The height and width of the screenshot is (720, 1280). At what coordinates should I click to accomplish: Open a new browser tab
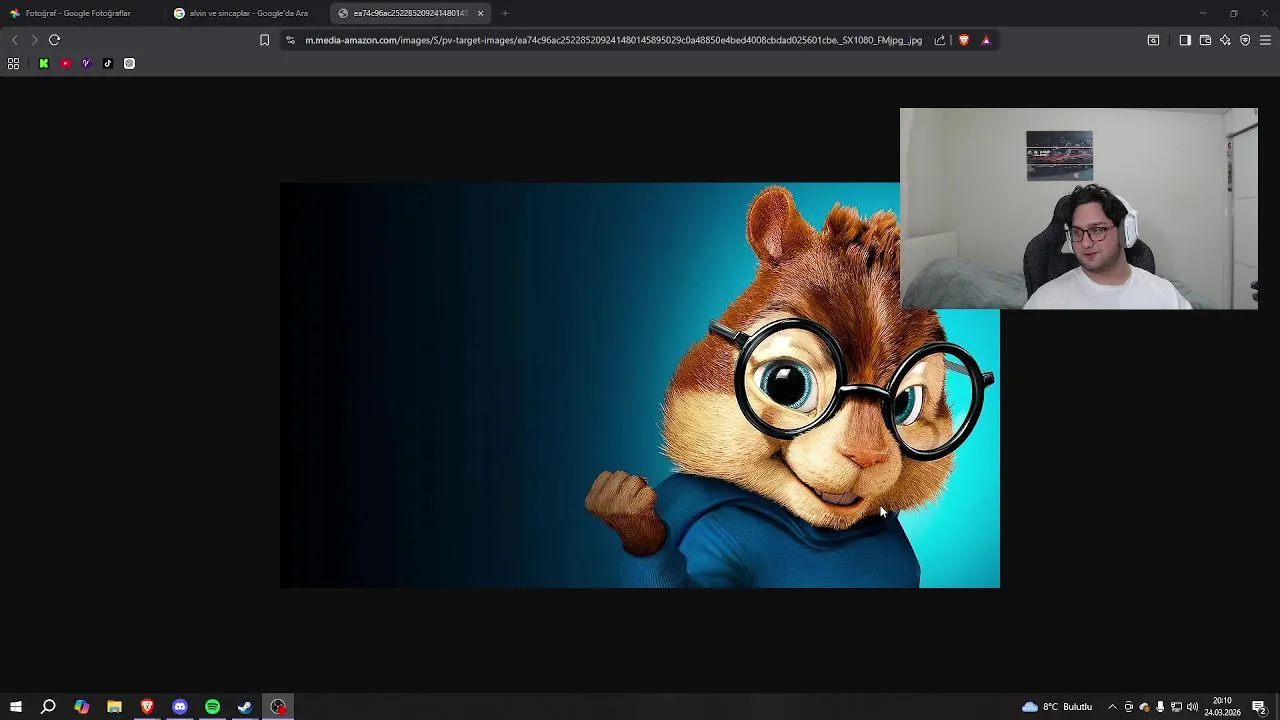click(x=505, y=13)
